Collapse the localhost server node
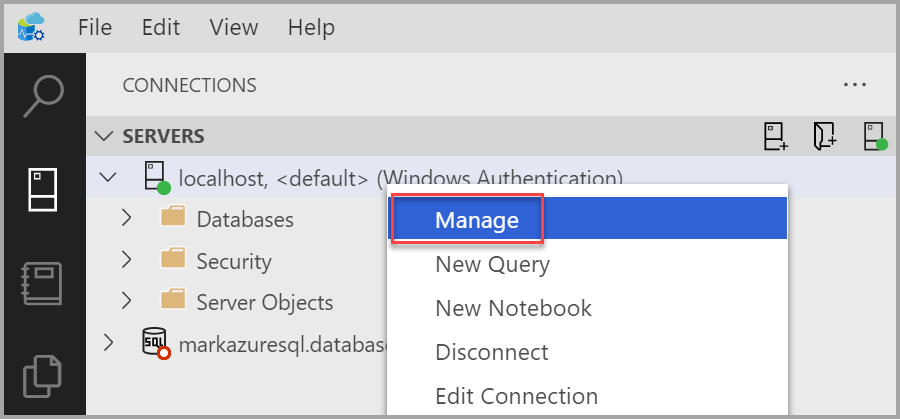The height and width of the screenshot is (419, 900). click(x=108, y=178)
